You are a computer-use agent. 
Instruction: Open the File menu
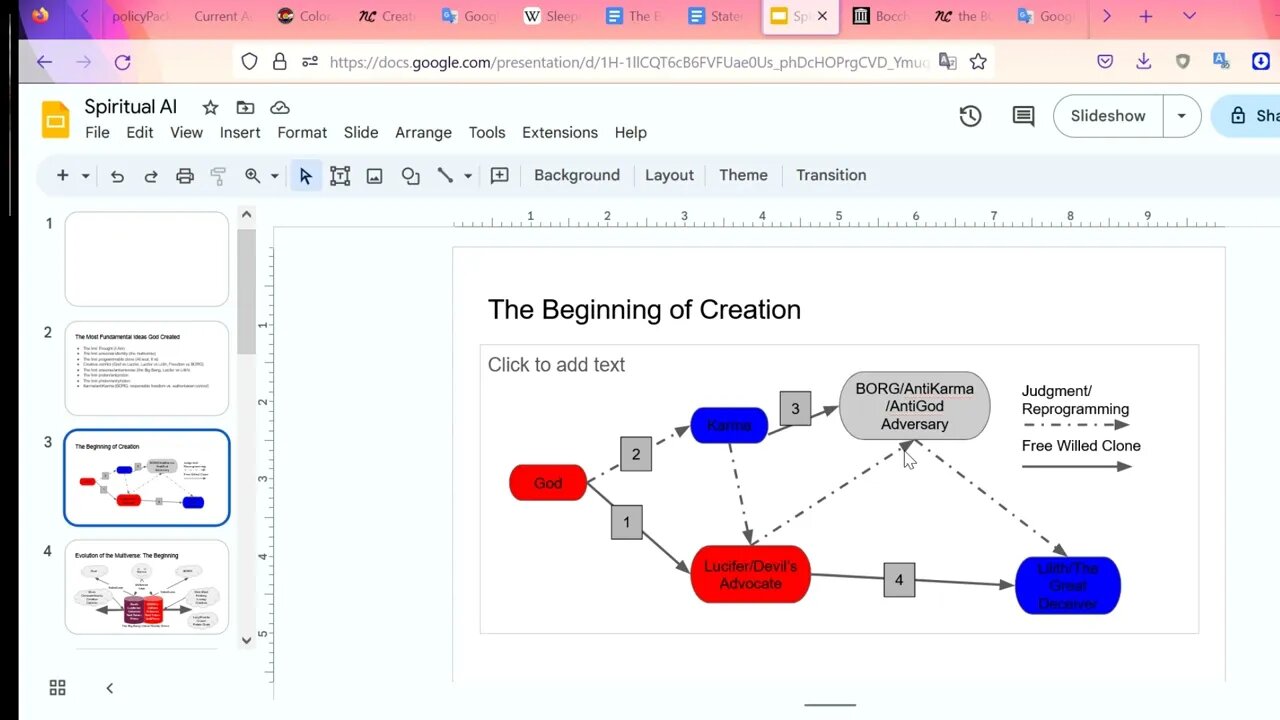point(97,132)
